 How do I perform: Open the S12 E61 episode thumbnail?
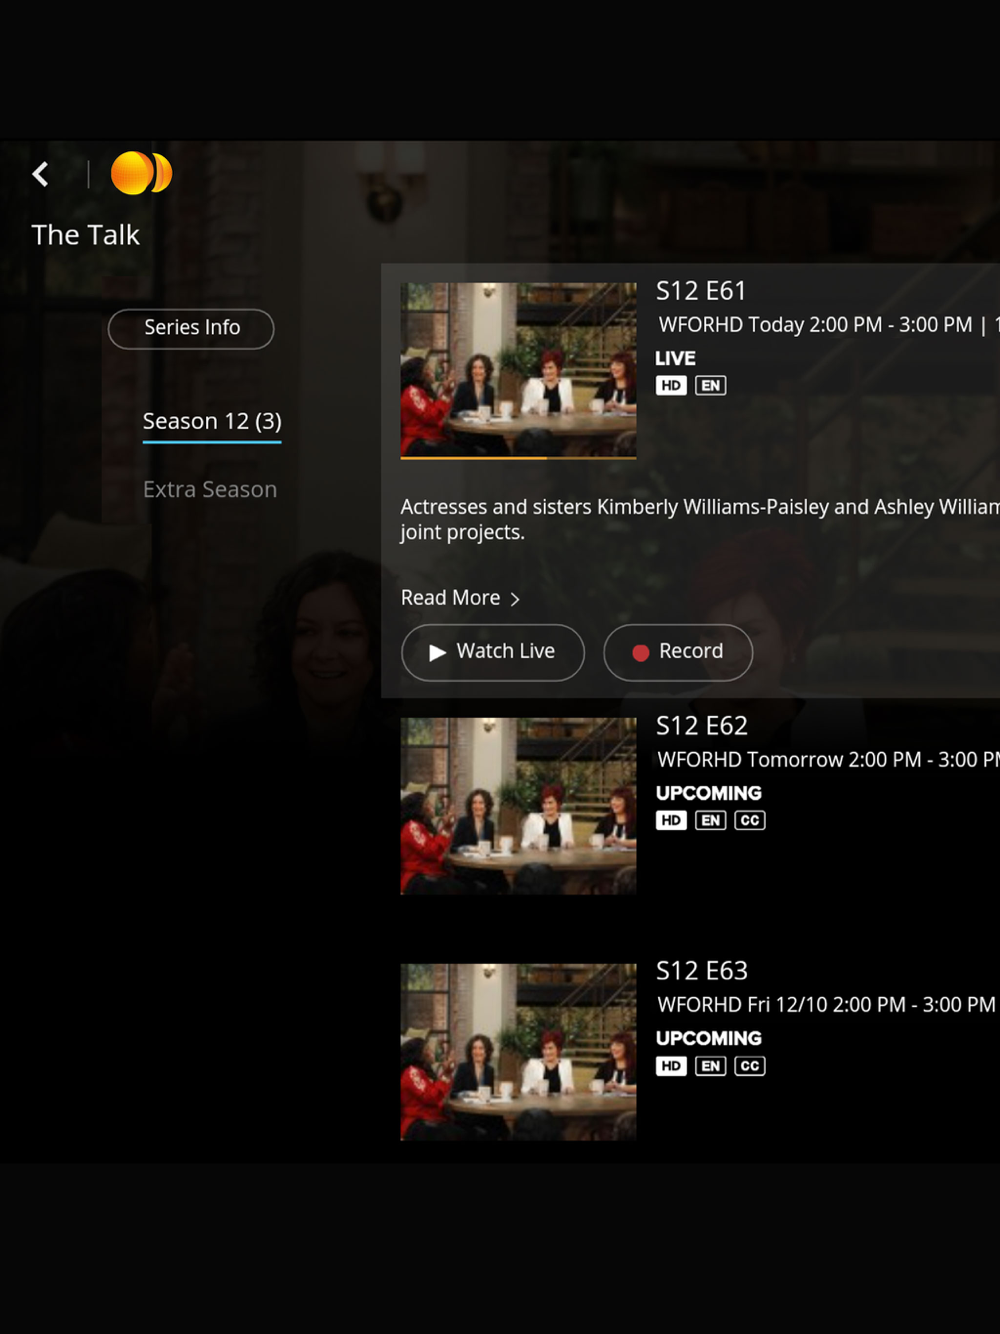[x=518, y=369]
